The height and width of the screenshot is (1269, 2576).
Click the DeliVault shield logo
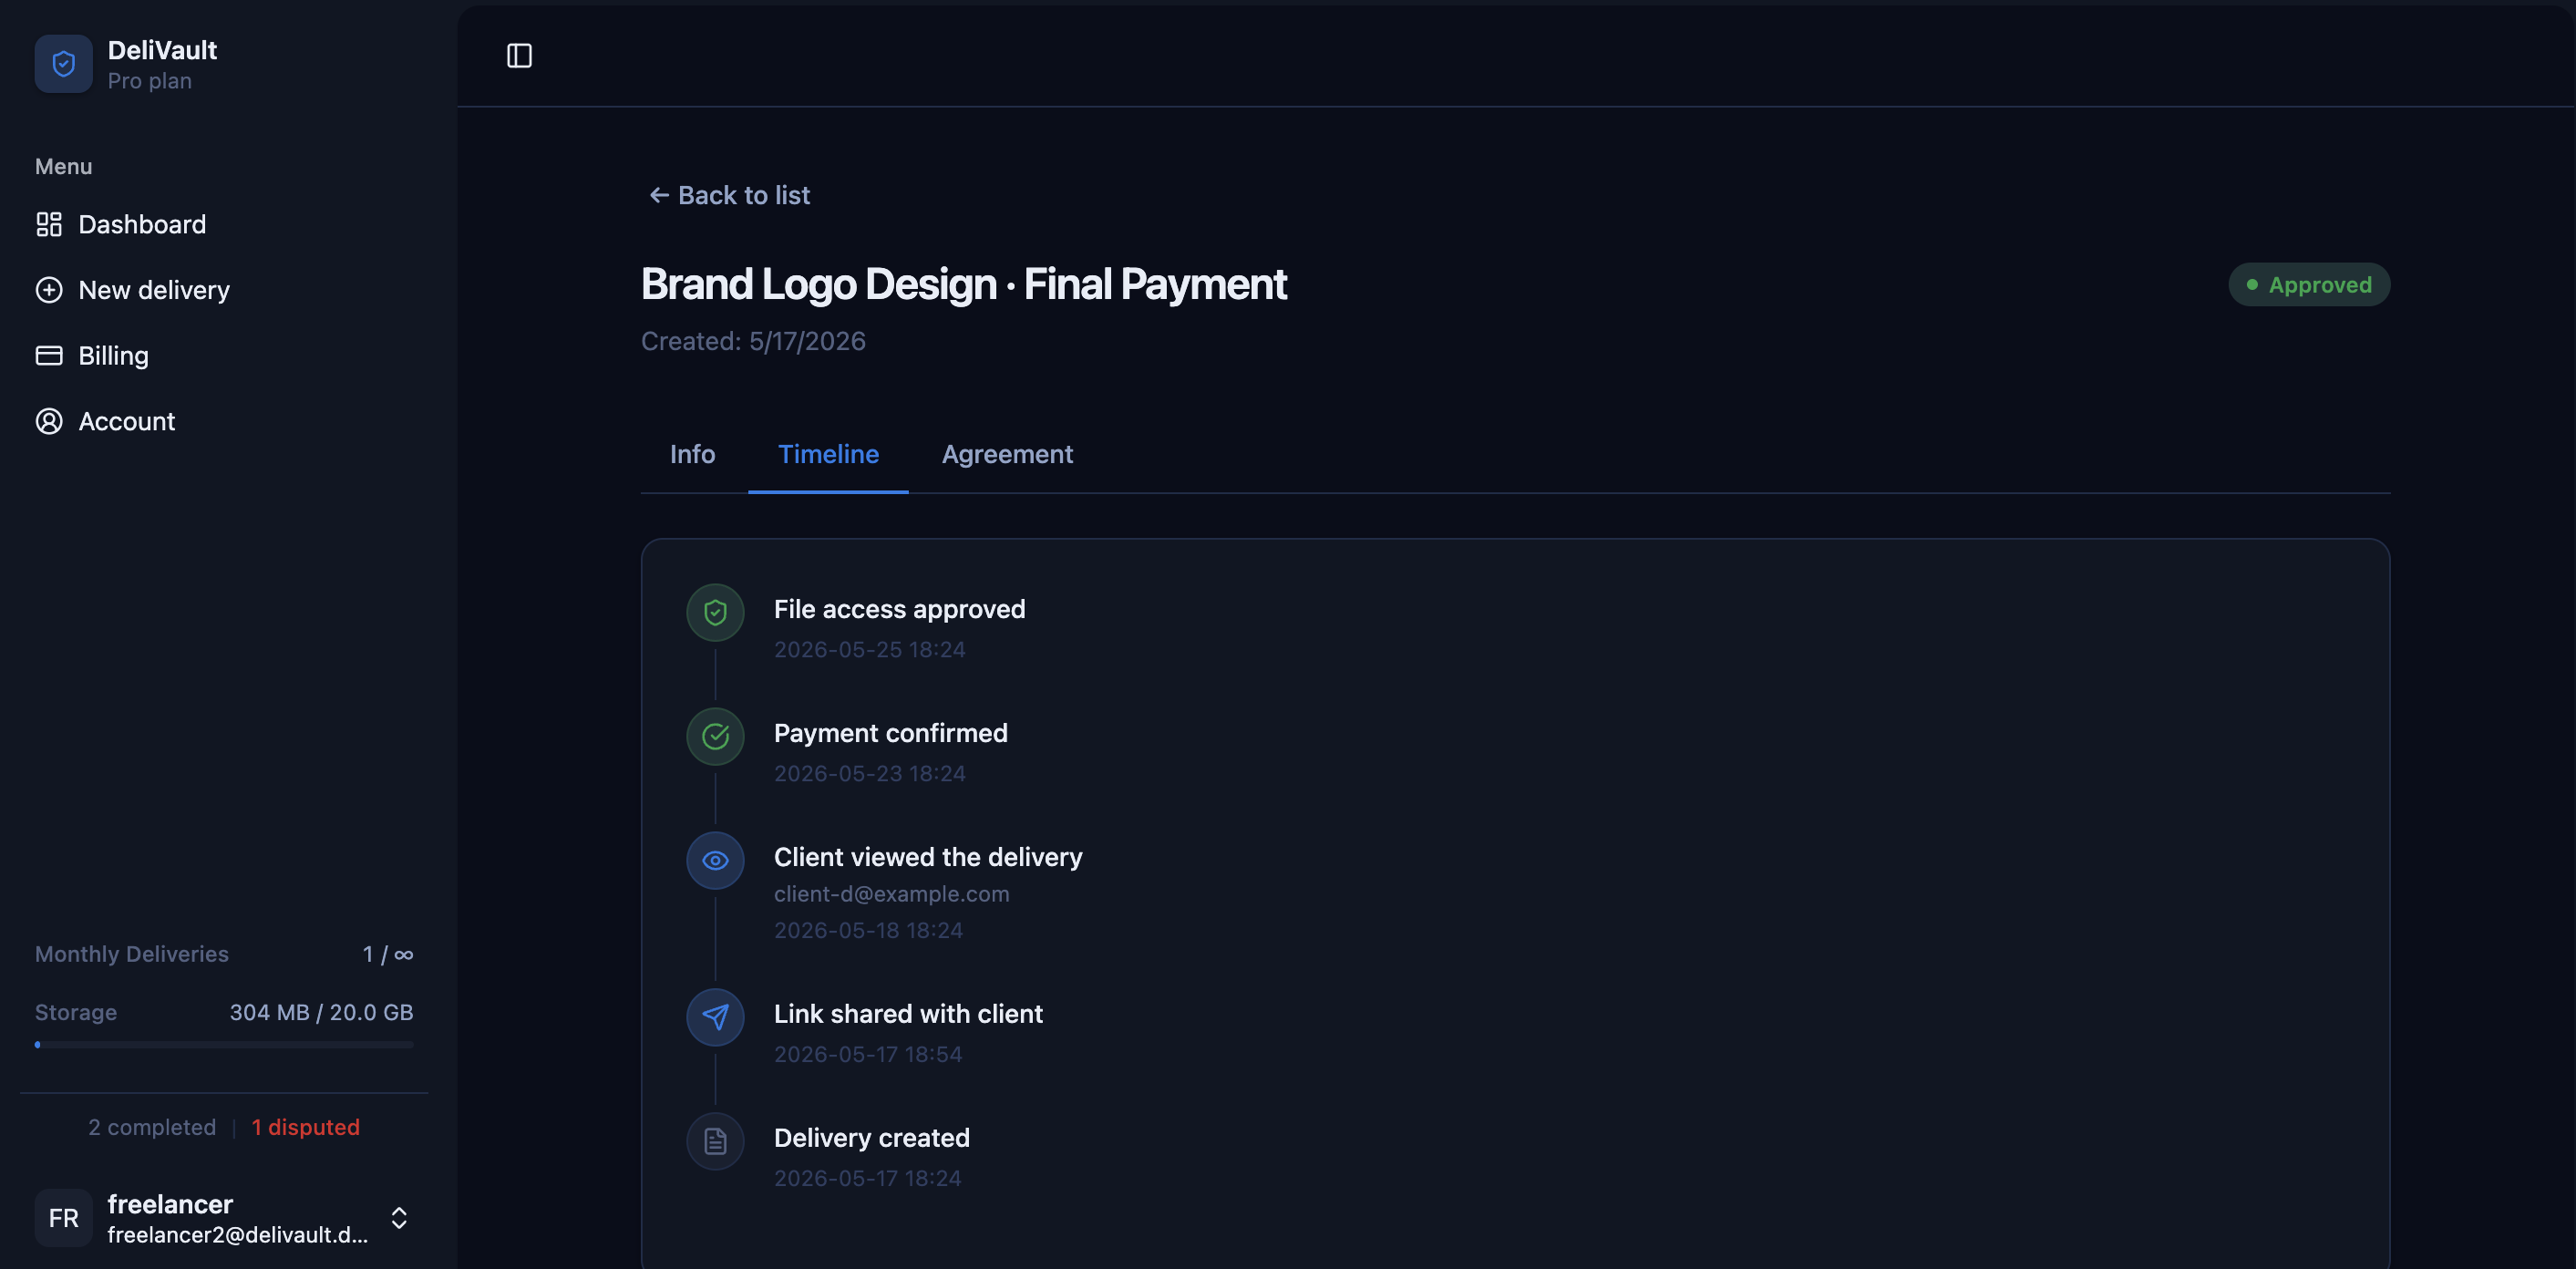point(63,64)
